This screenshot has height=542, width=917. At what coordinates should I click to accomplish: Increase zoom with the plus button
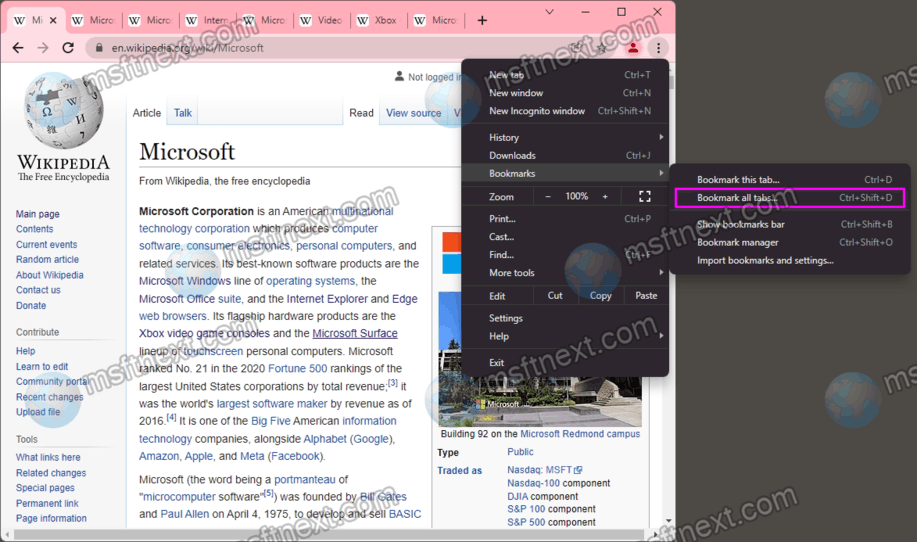(605, 196)
